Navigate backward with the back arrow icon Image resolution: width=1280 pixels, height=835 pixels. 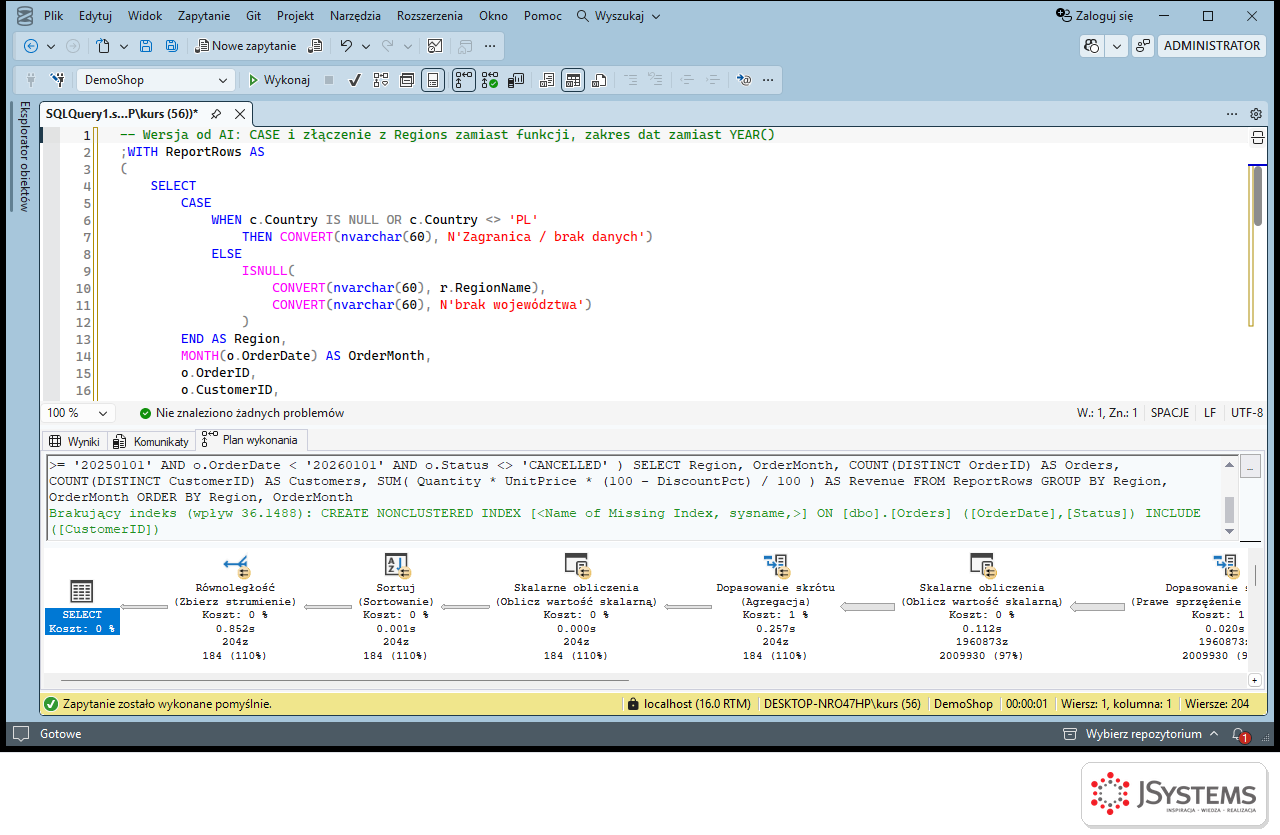coord(31,46)
